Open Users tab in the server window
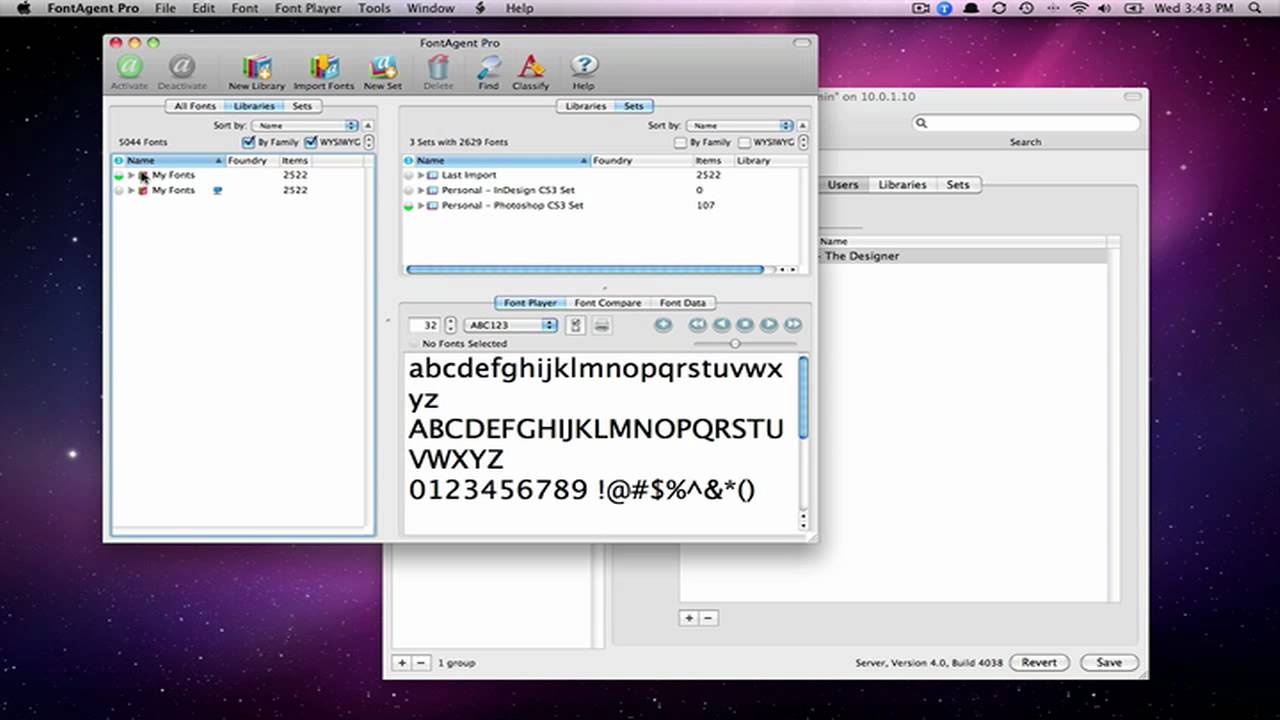 843,185
